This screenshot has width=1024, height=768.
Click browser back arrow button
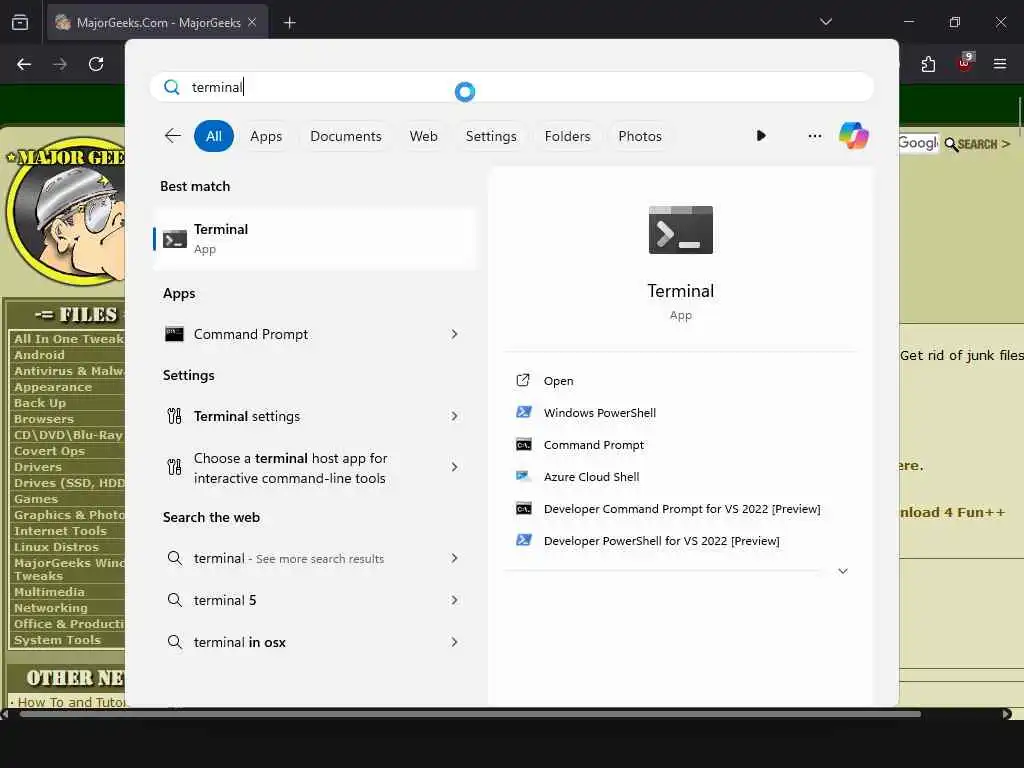click(24, 64)
